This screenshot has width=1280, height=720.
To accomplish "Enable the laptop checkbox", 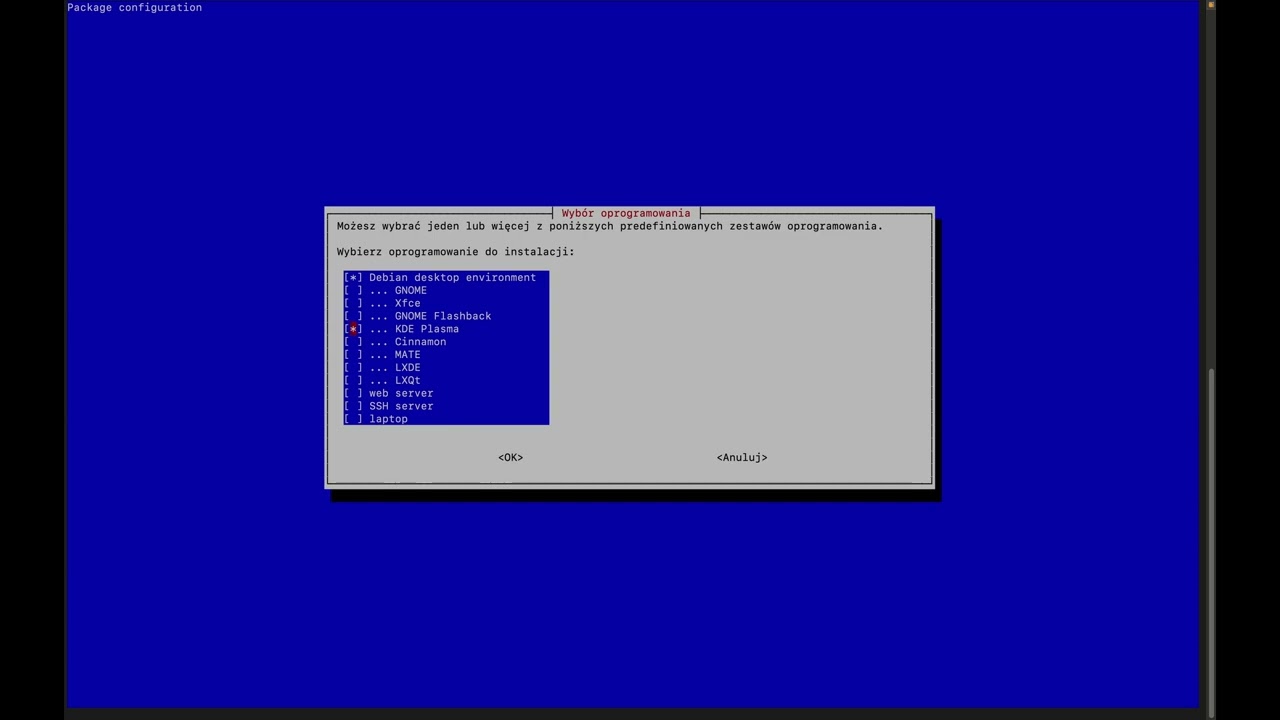I will pyautogui.click(x=353, y=419).
